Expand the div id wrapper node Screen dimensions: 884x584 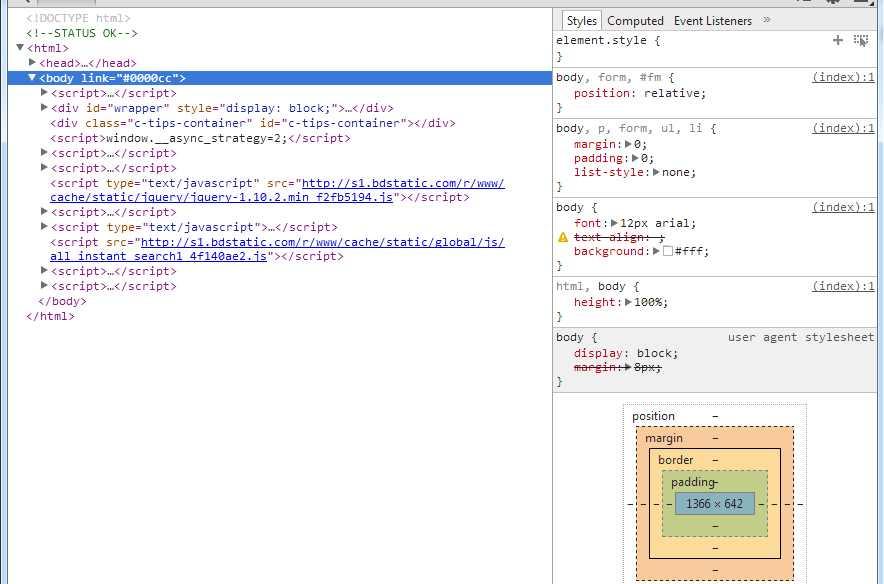(45, 107)
